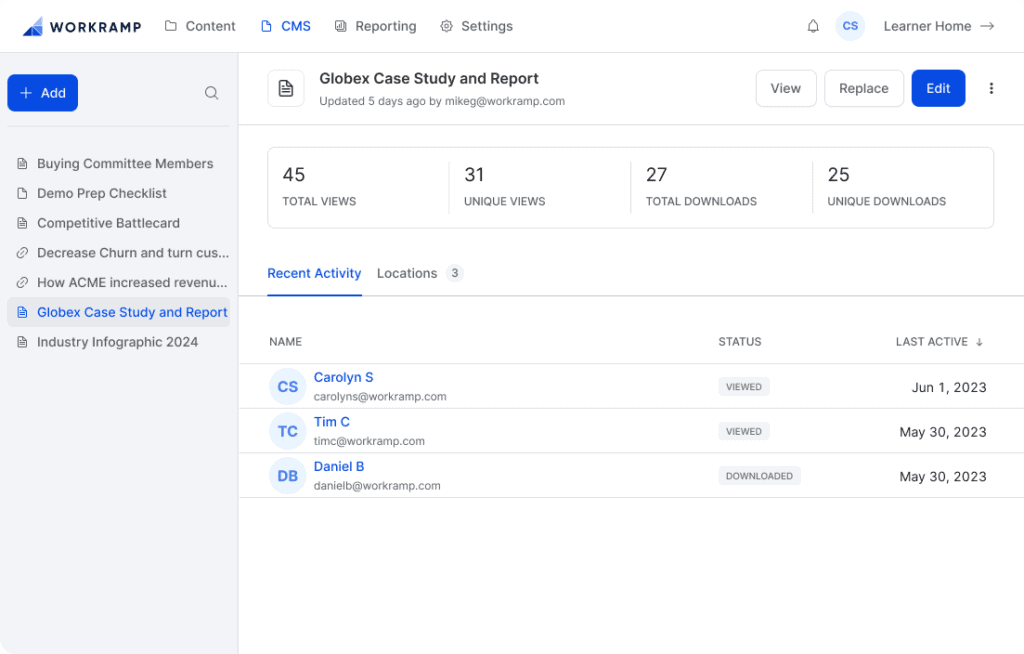This screenshot has width=1024, height=654.
Task: Select How ACME increased revenu... item
Action: (x=118, y=282)
